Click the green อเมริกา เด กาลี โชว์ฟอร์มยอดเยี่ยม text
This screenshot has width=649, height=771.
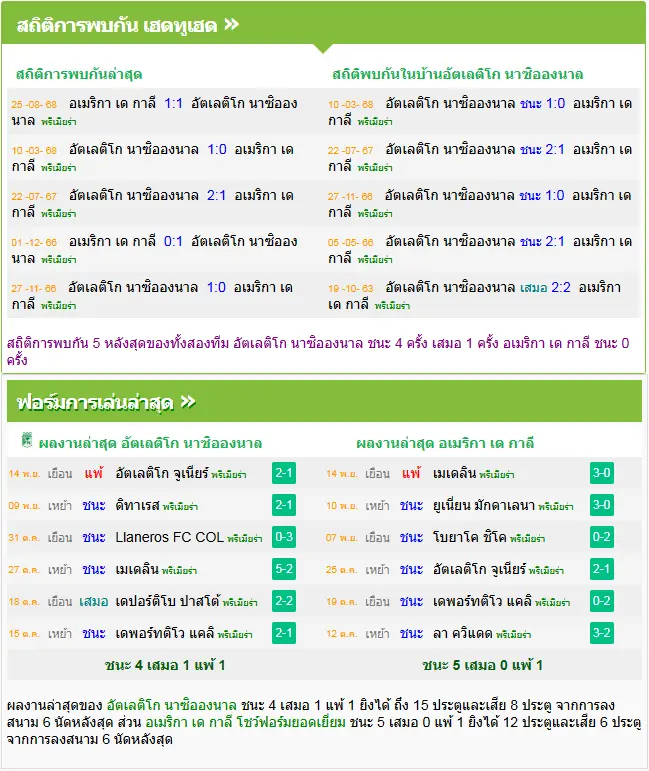pyautogui.click(x=245, y=722)
